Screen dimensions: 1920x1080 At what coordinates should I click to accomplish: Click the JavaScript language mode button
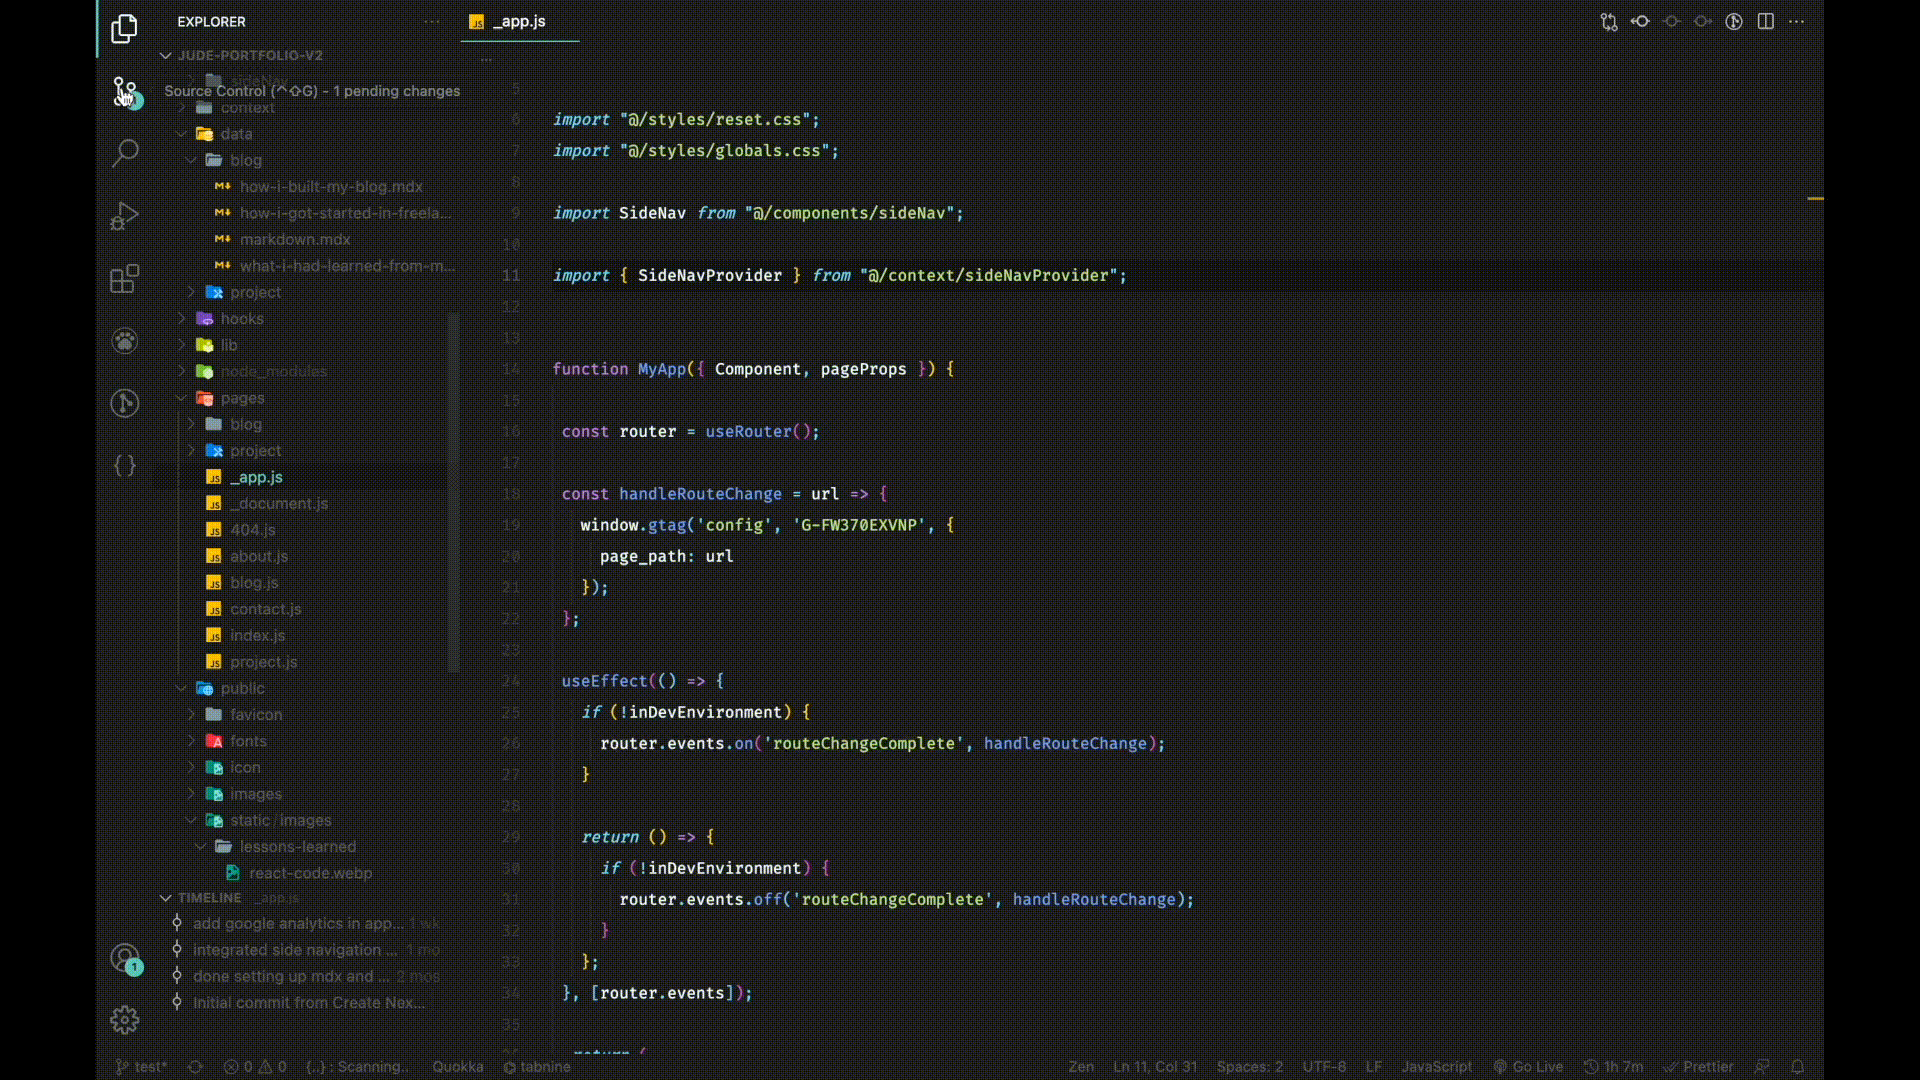tap(1436, 1067)
